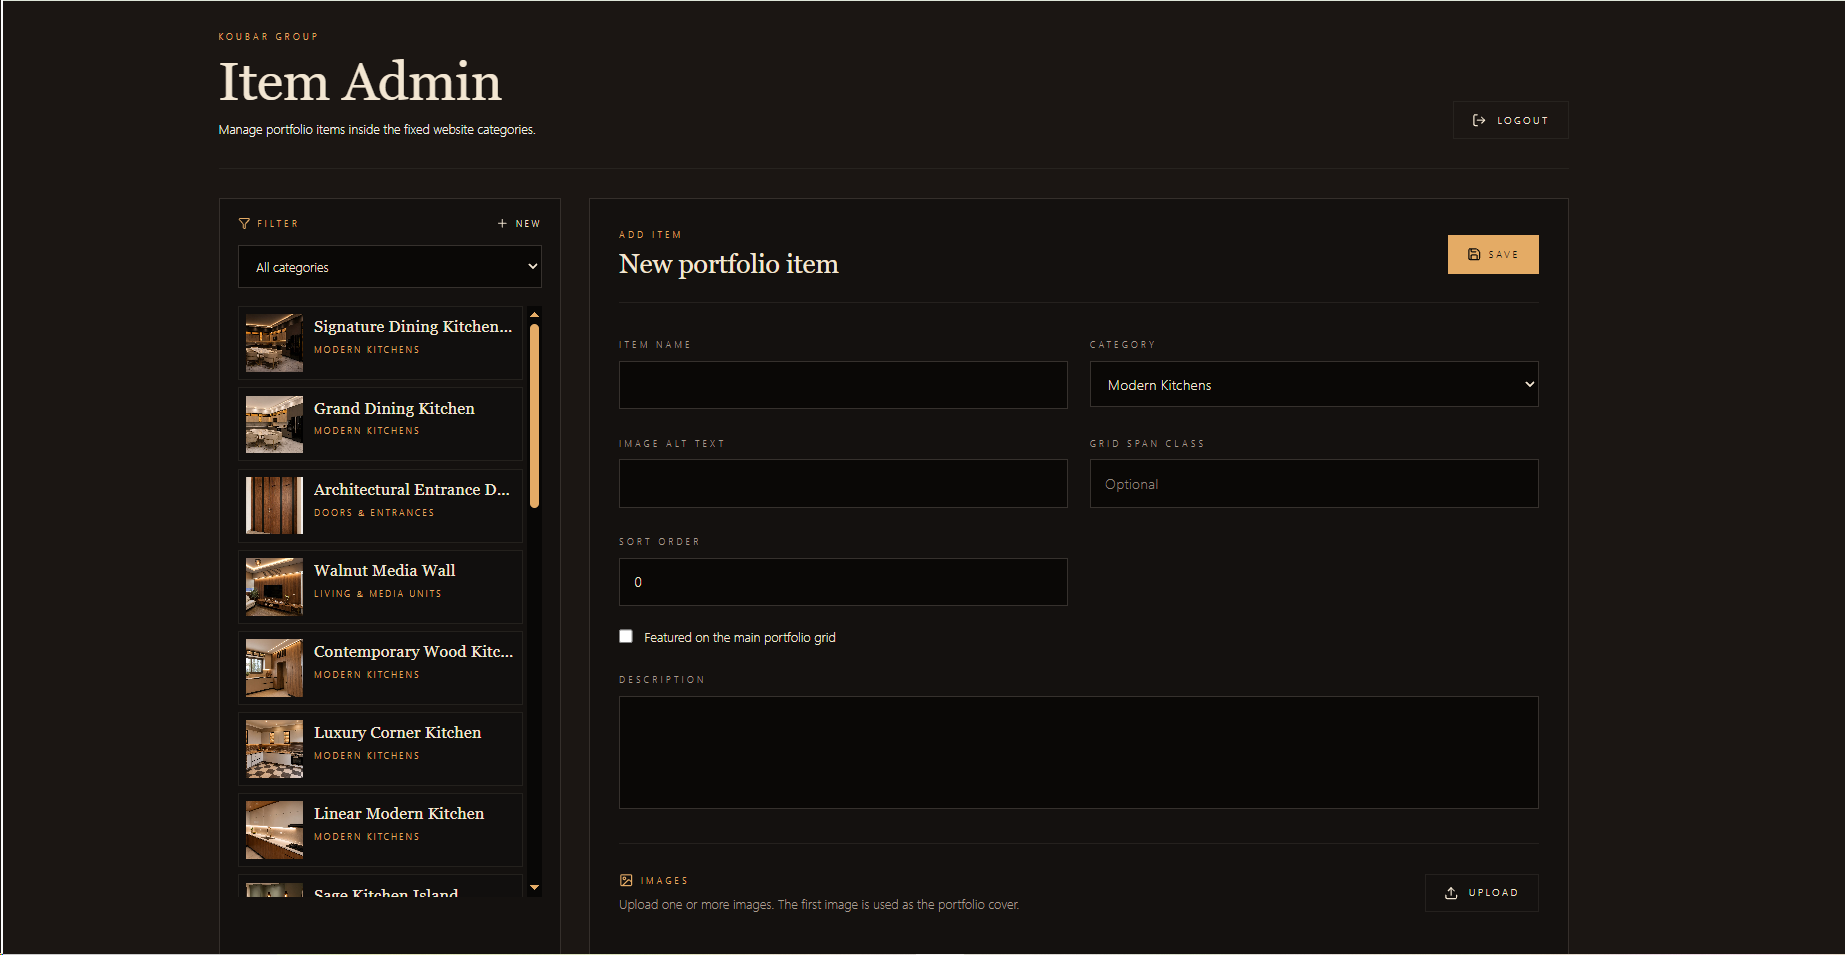Click the upload arrow icon
Image resolution: width=1845 pixels, height=955 pixels.
(x=1451, y=893)
